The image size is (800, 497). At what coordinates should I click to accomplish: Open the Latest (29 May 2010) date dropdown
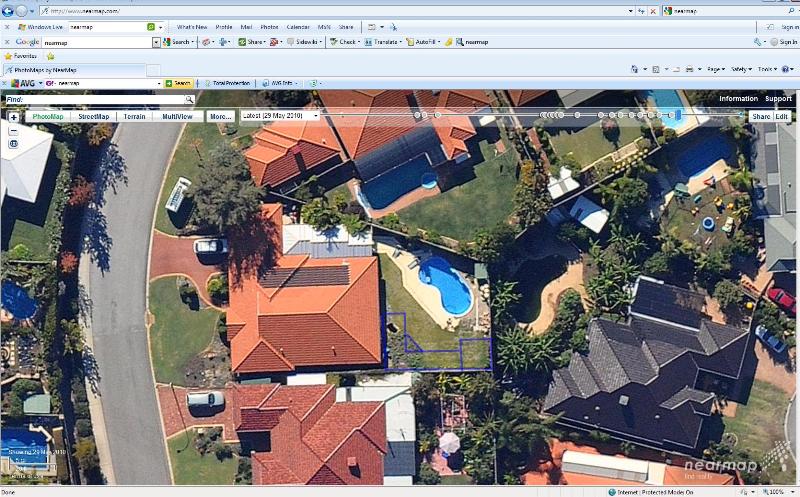coord(279,116)
